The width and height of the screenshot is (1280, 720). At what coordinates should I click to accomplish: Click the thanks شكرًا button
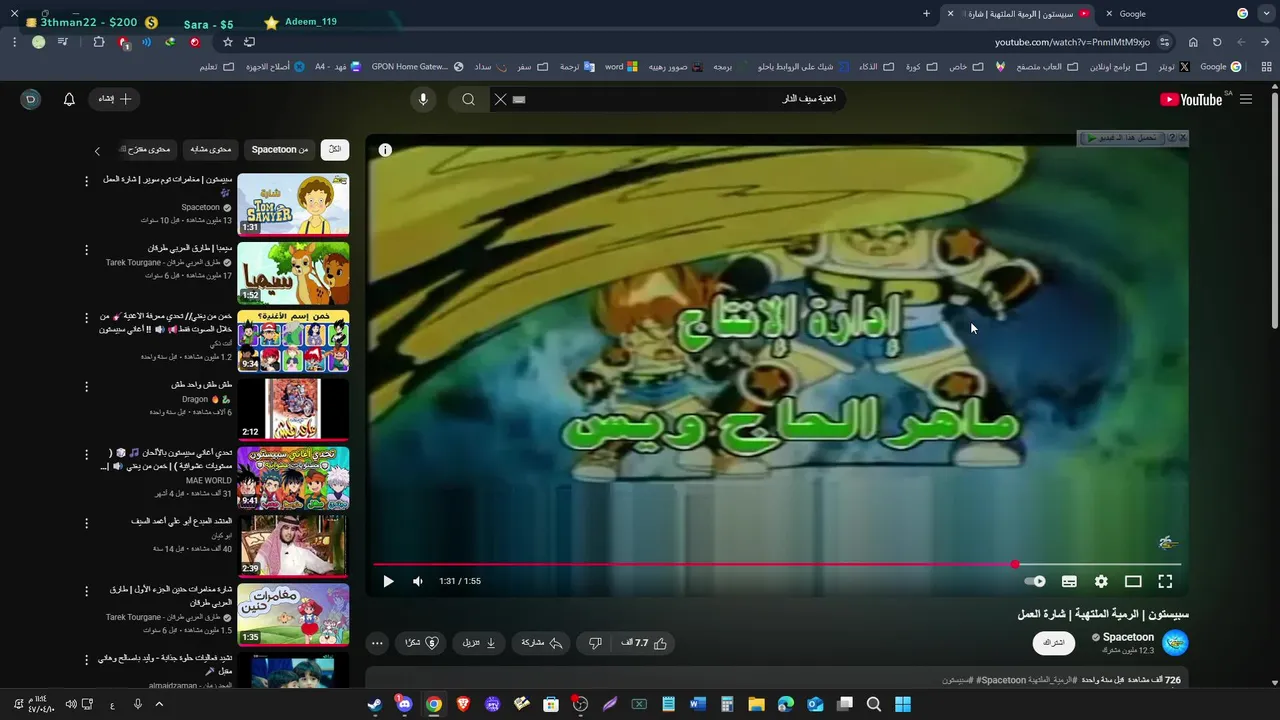(x=420, y=643)
